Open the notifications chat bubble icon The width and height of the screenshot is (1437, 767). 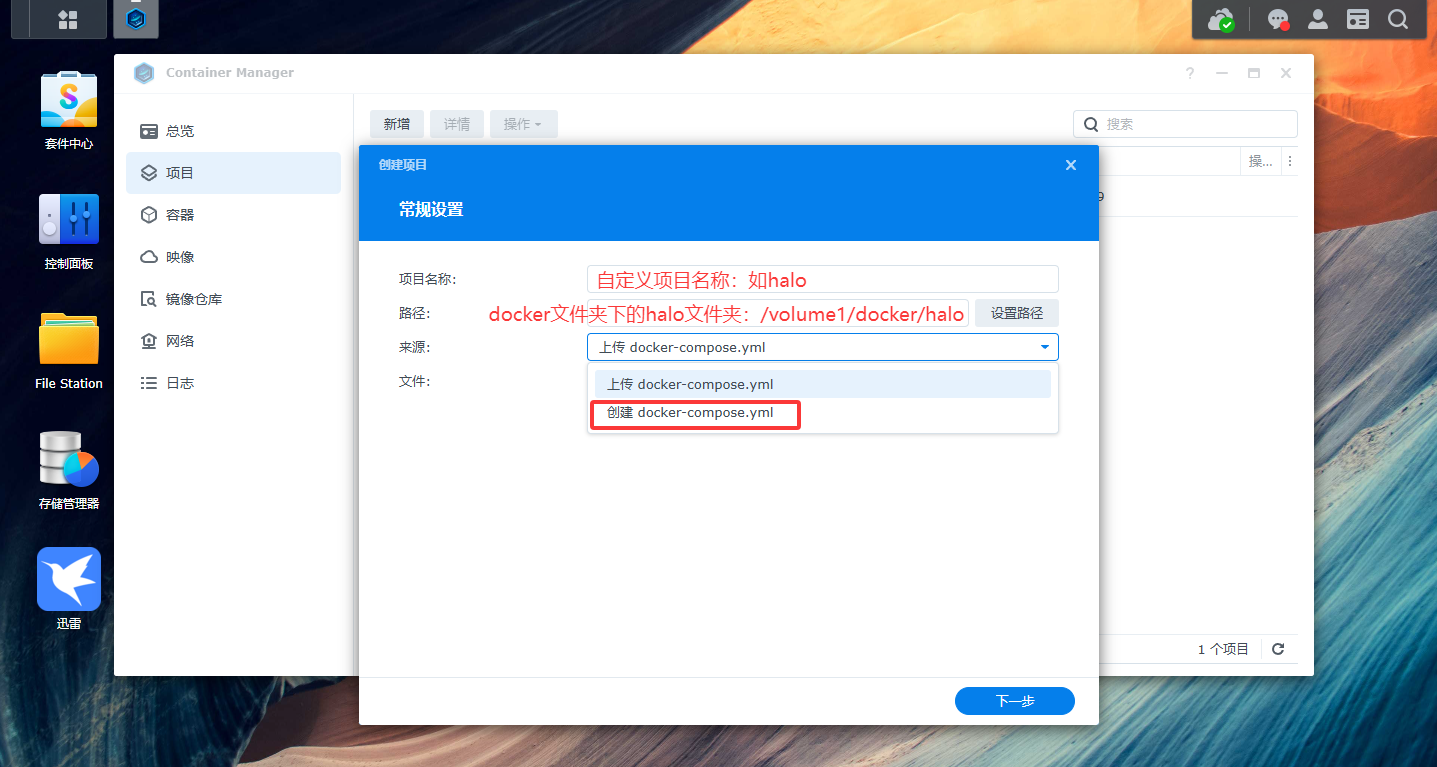[1277, 19]
